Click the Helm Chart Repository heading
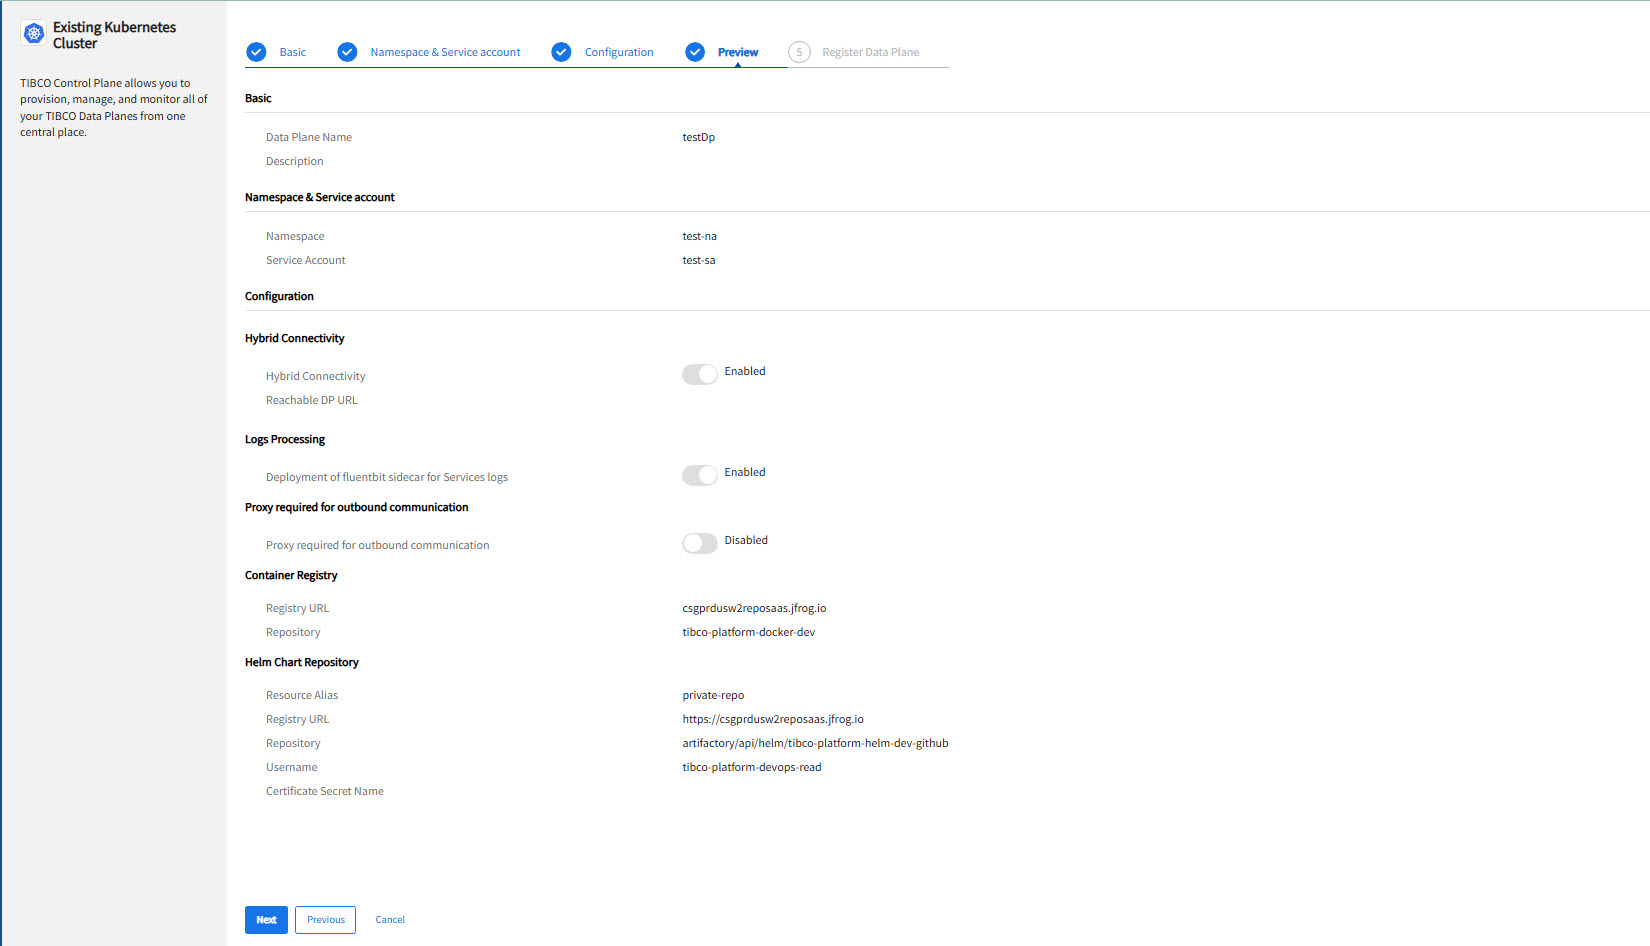This screenshot has height=946, width=1650. pos(302,662)
